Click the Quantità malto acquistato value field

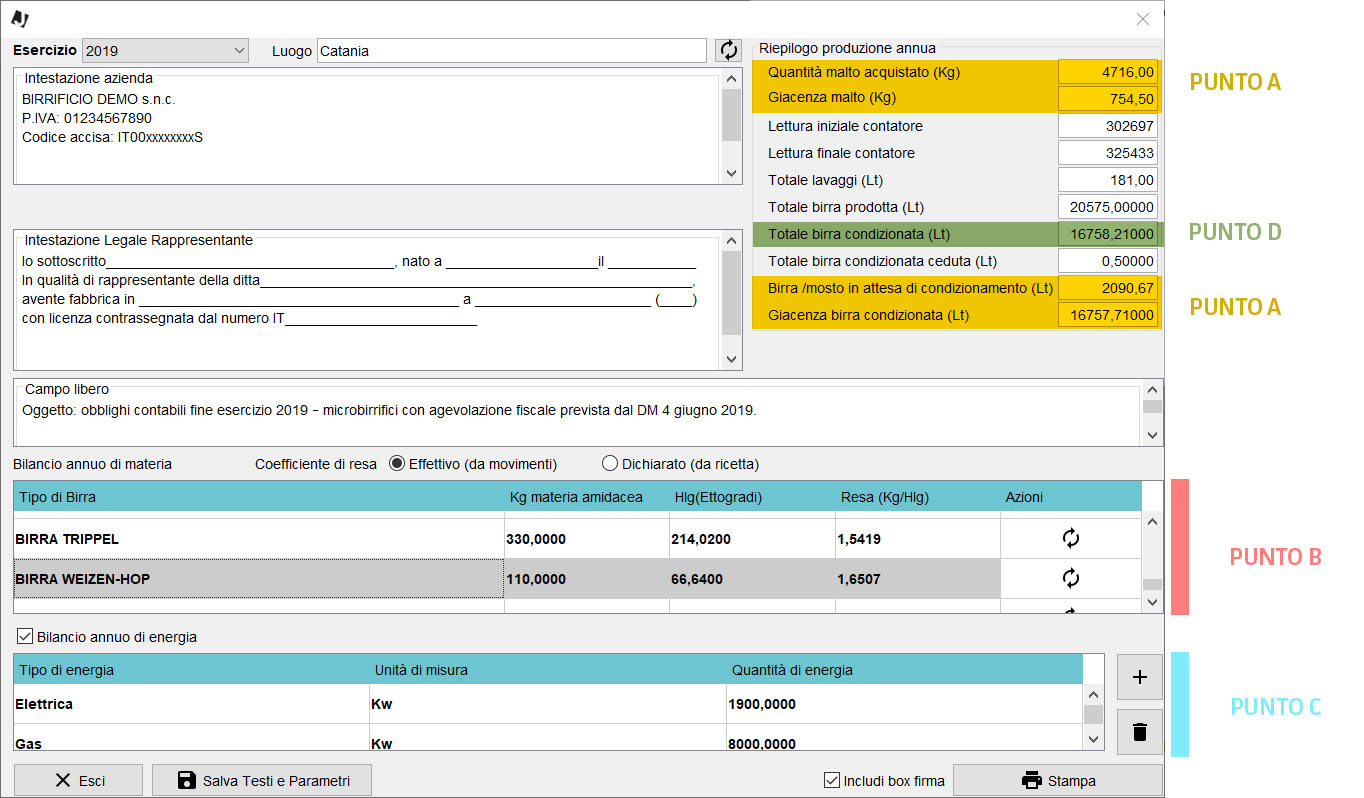click(1108, 72)
